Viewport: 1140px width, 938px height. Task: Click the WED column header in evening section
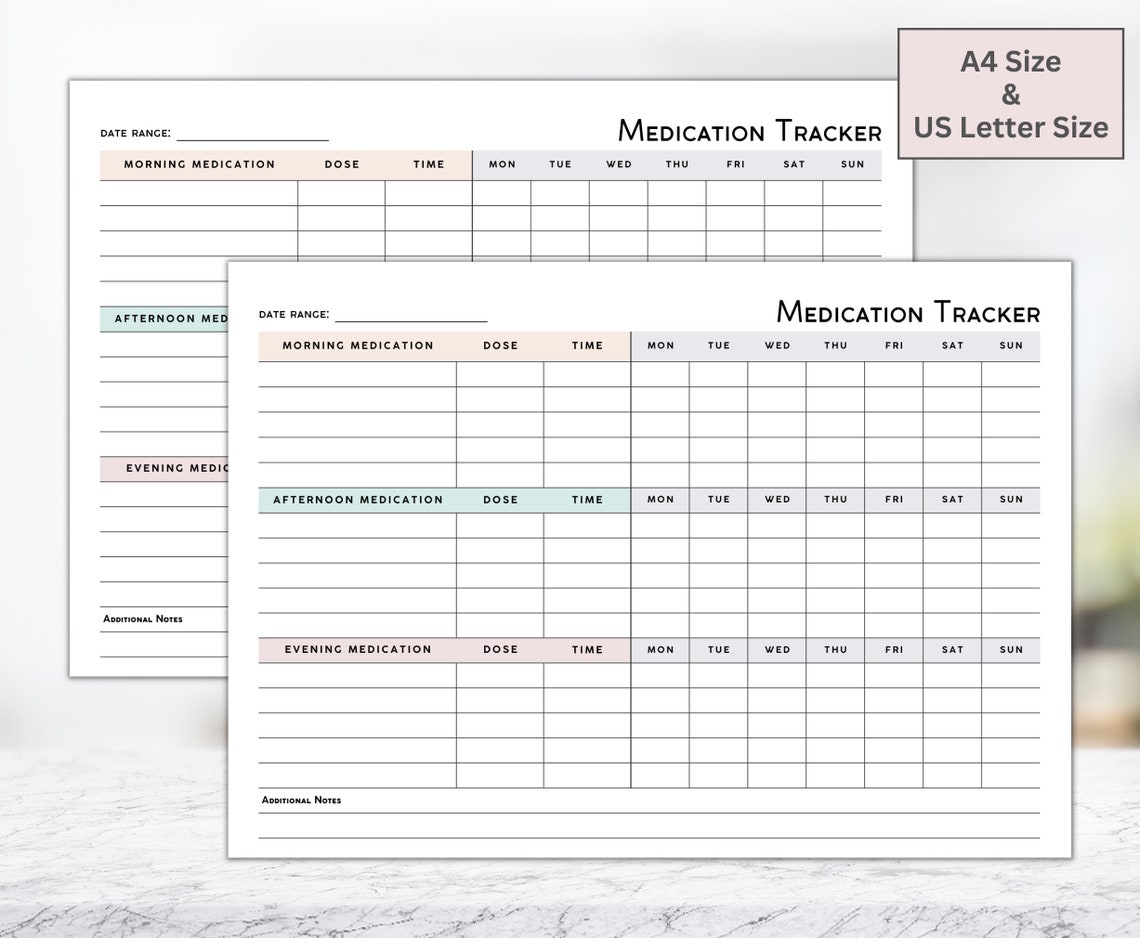coord(777,649)
